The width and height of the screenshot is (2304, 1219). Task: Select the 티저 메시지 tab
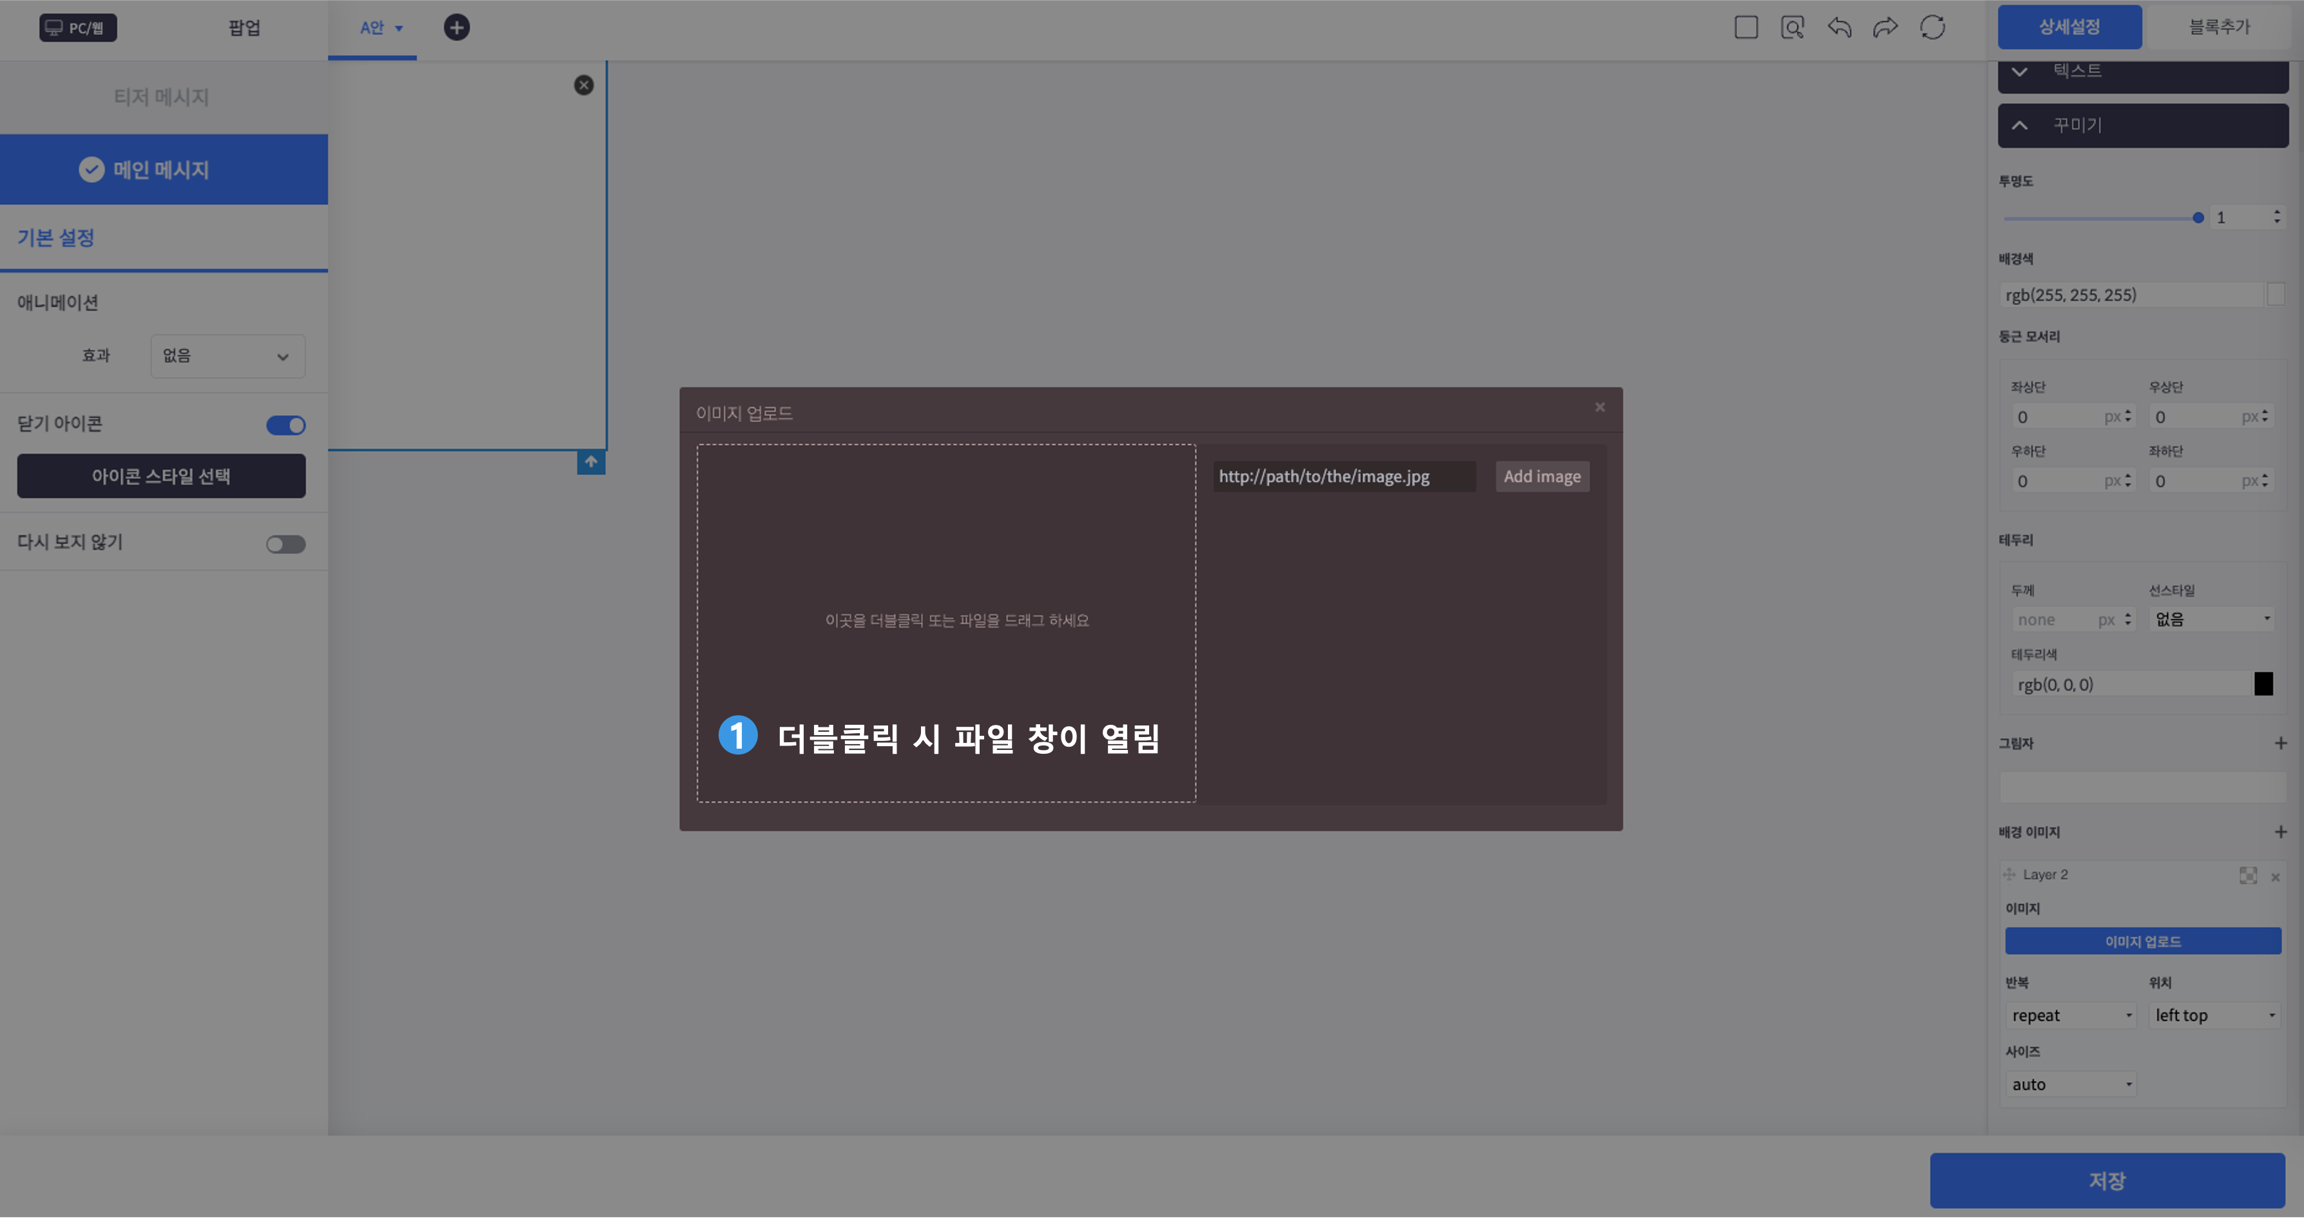pyautogui.click(x=161, y=97)
